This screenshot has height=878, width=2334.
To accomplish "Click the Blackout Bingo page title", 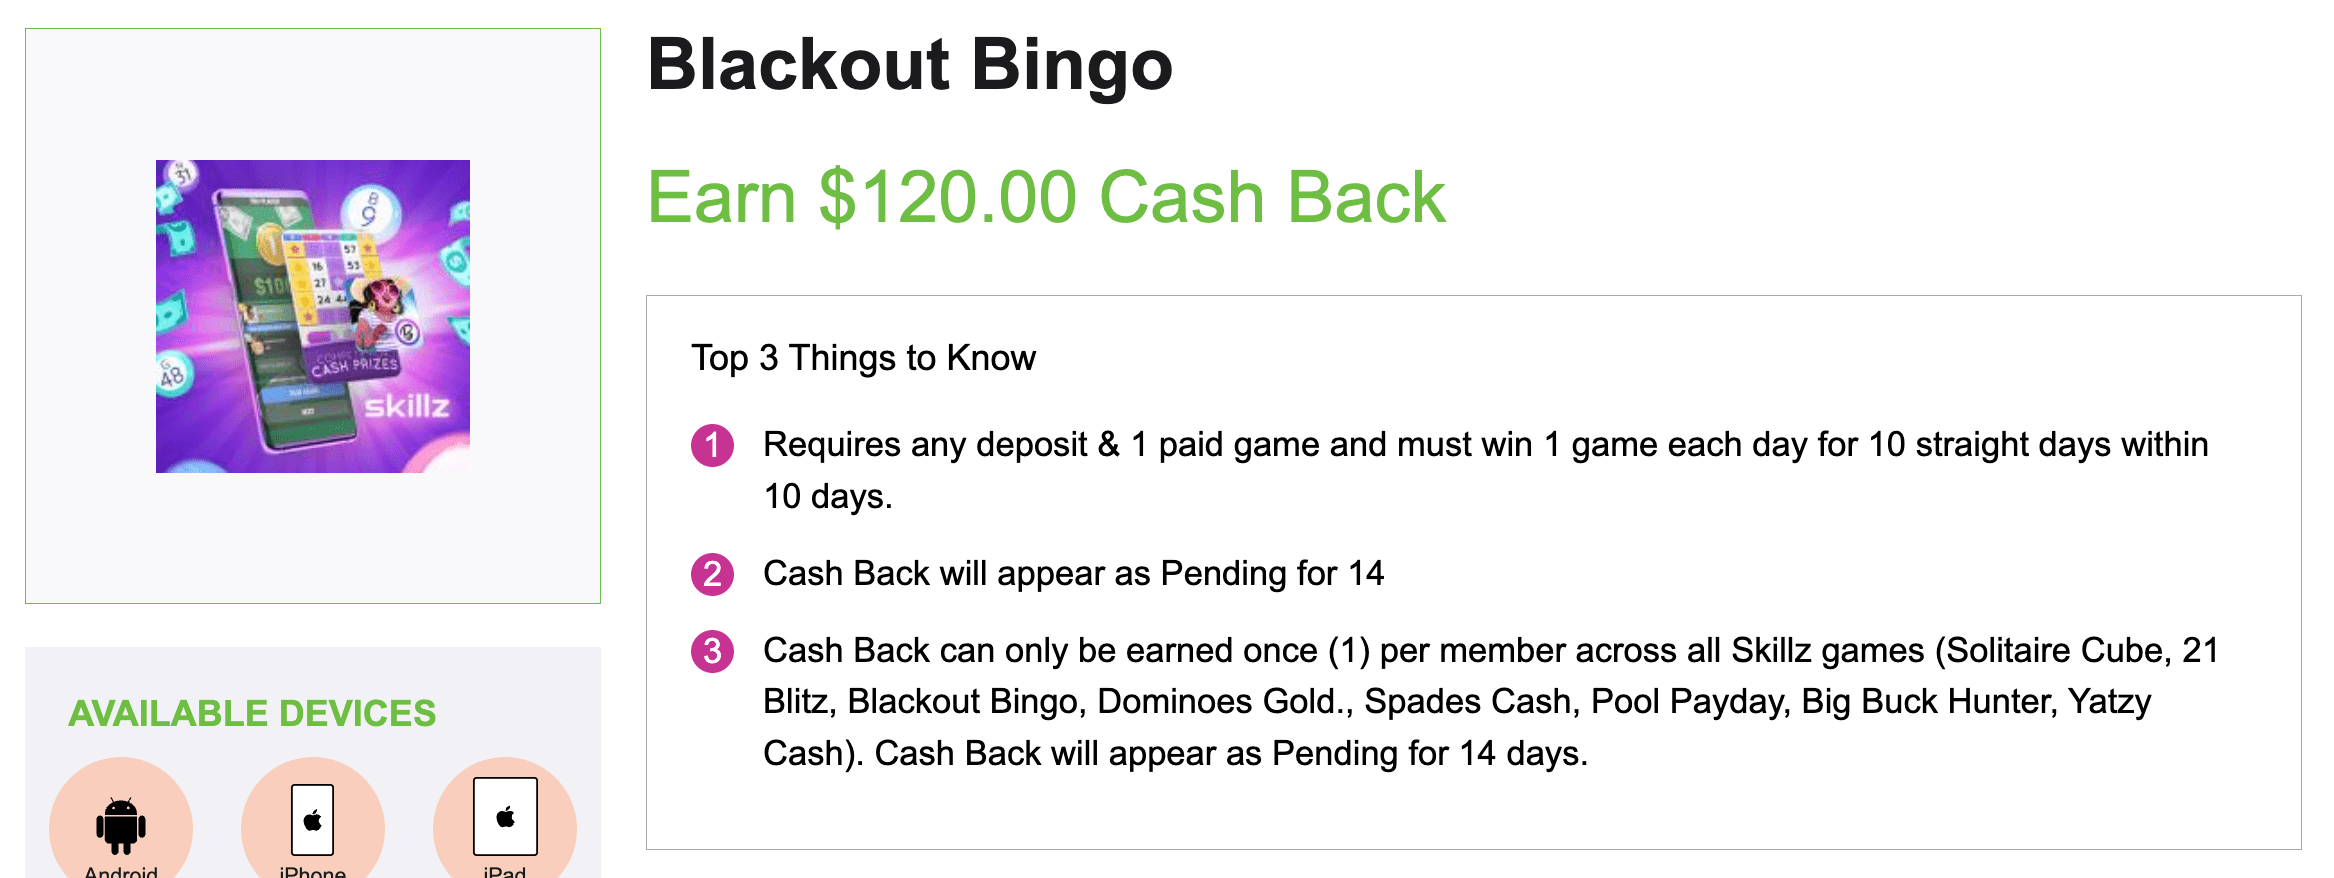I will point(909,65).
